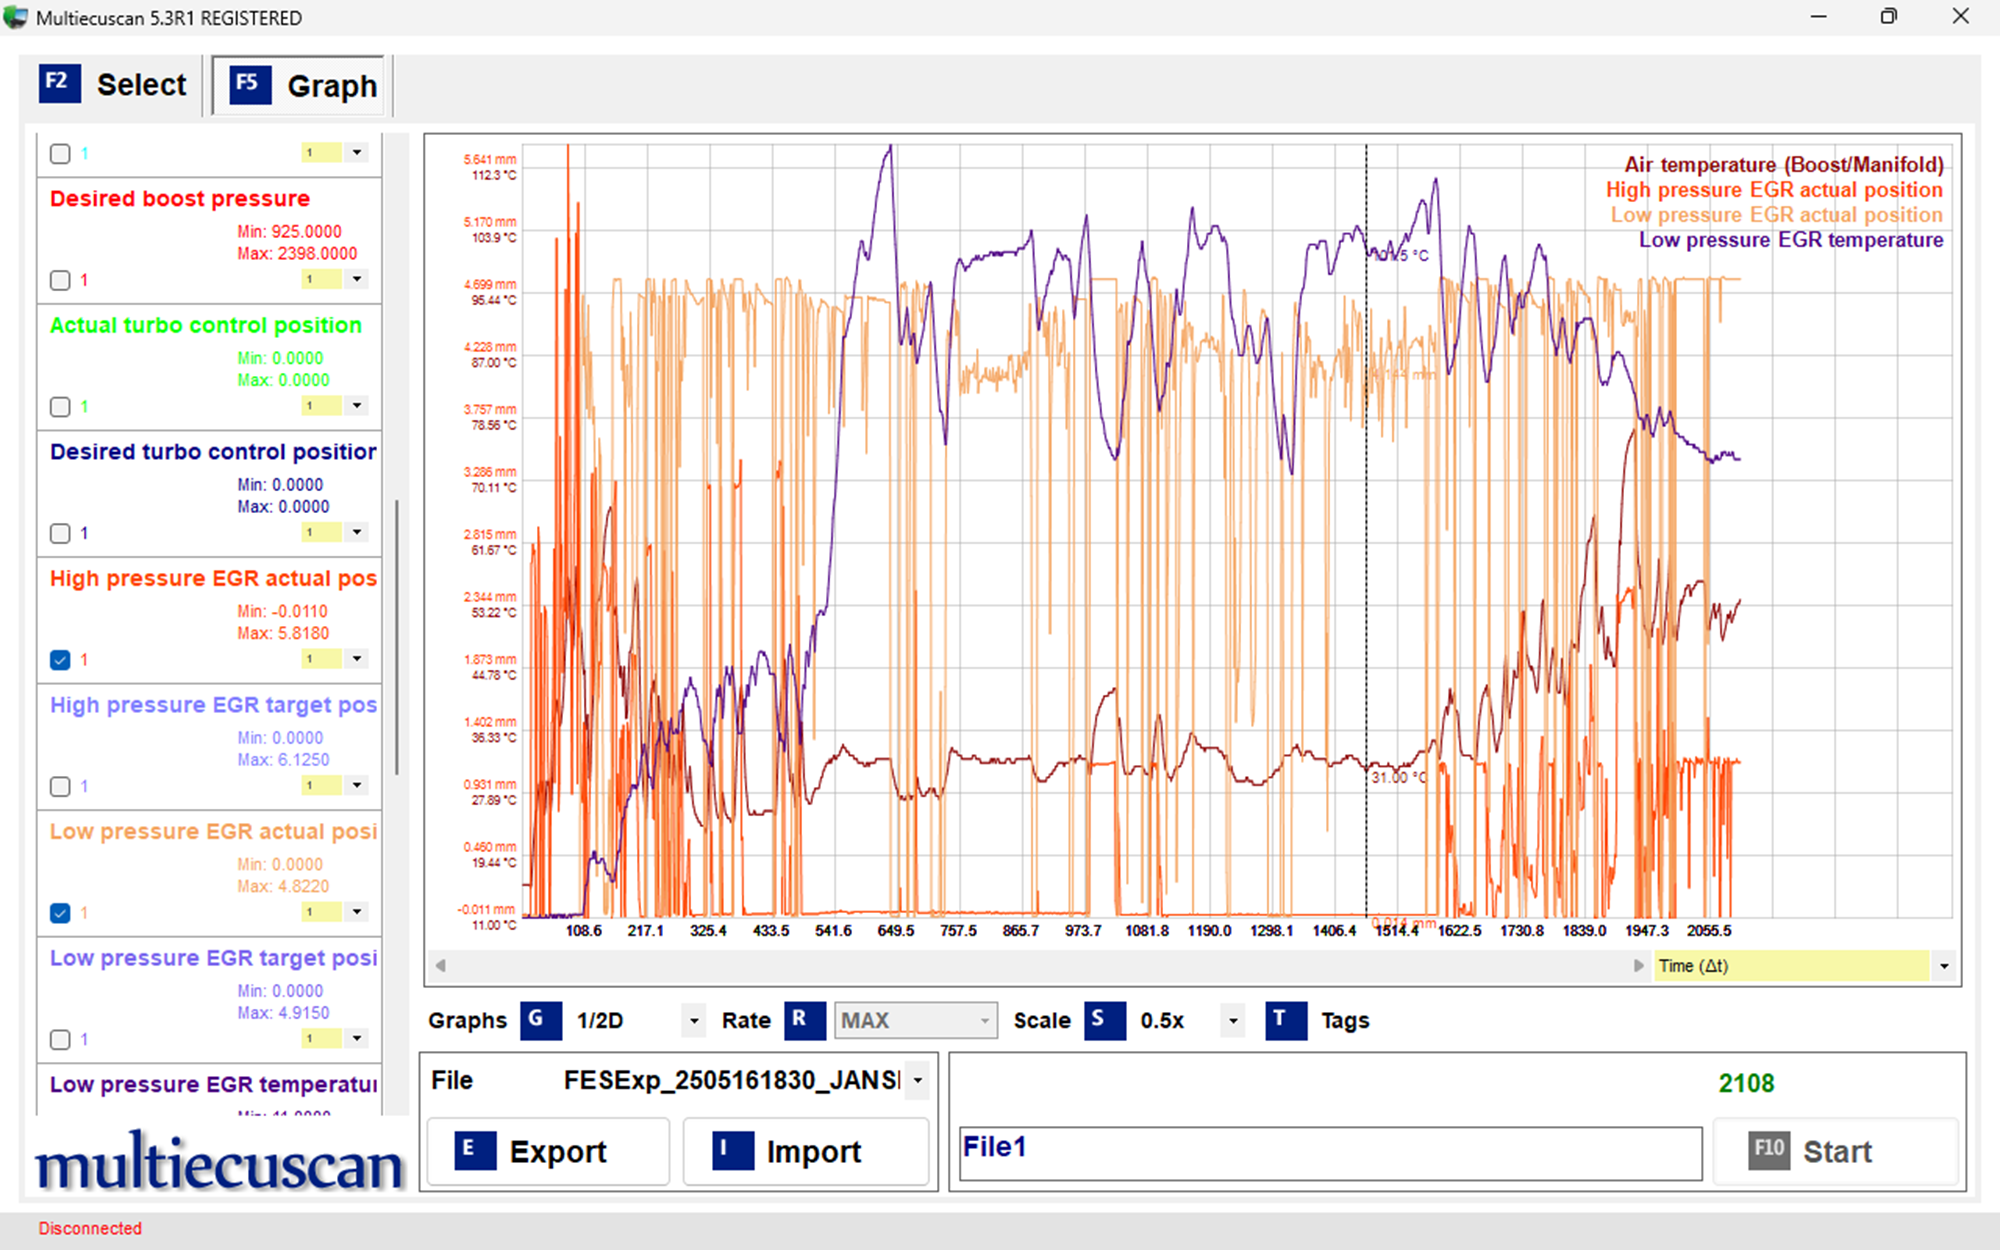Open the Graph tab
The height and width of the screenshot is (1250, 2000).
[298, 85]
